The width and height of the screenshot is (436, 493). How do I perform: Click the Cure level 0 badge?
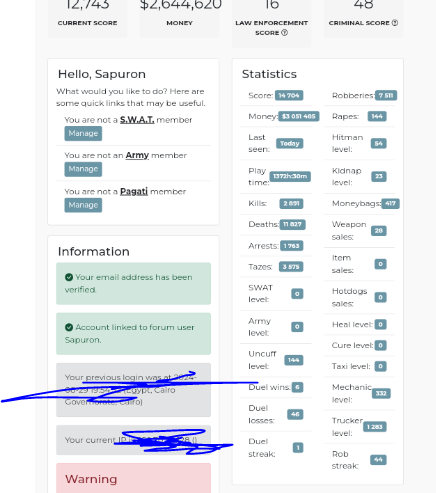pyautogui.click(x=381, y=345)
